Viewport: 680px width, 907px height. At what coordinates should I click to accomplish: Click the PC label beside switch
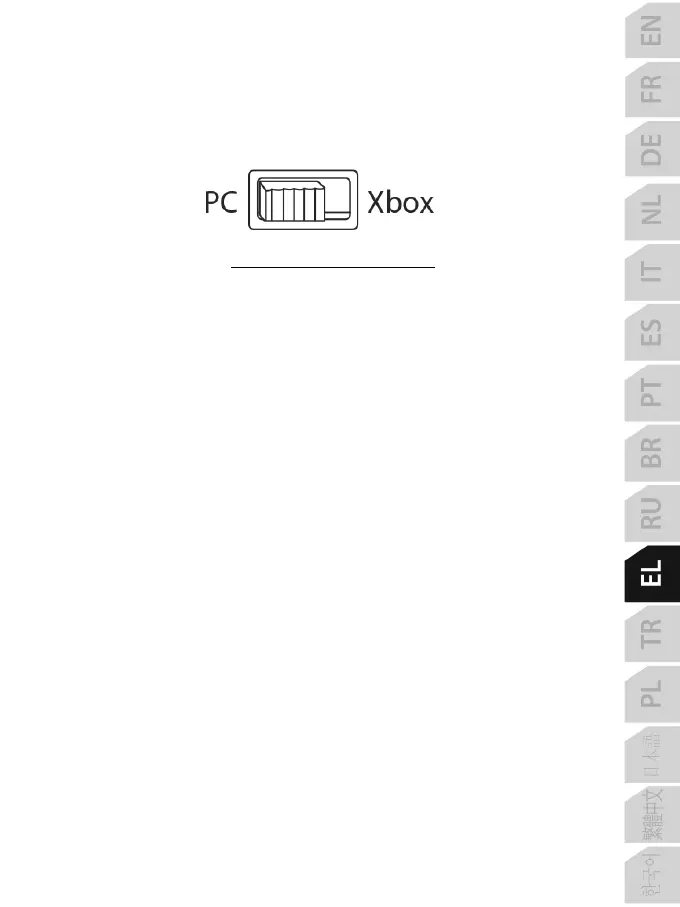tap(221, 202)
